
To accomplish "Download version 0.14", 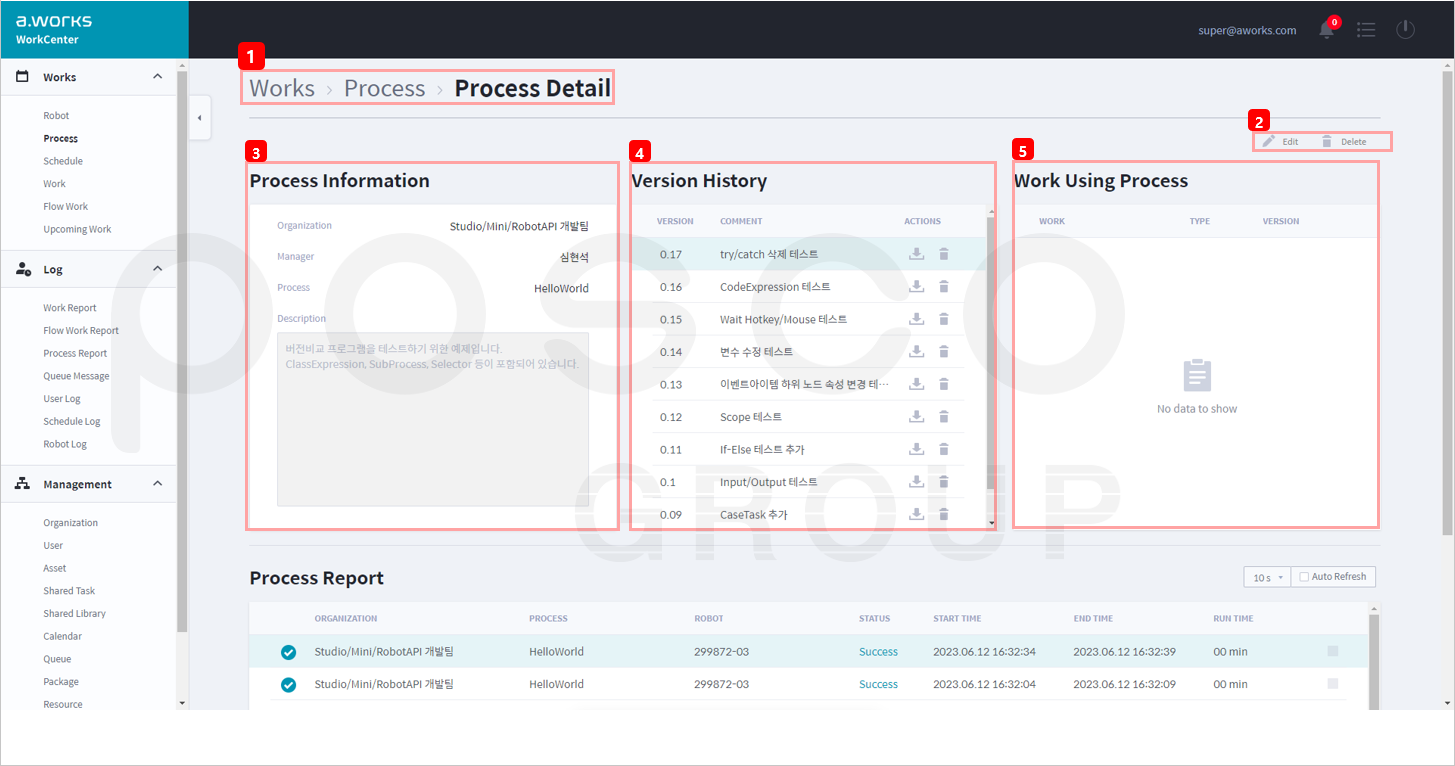I will (916, 352).
